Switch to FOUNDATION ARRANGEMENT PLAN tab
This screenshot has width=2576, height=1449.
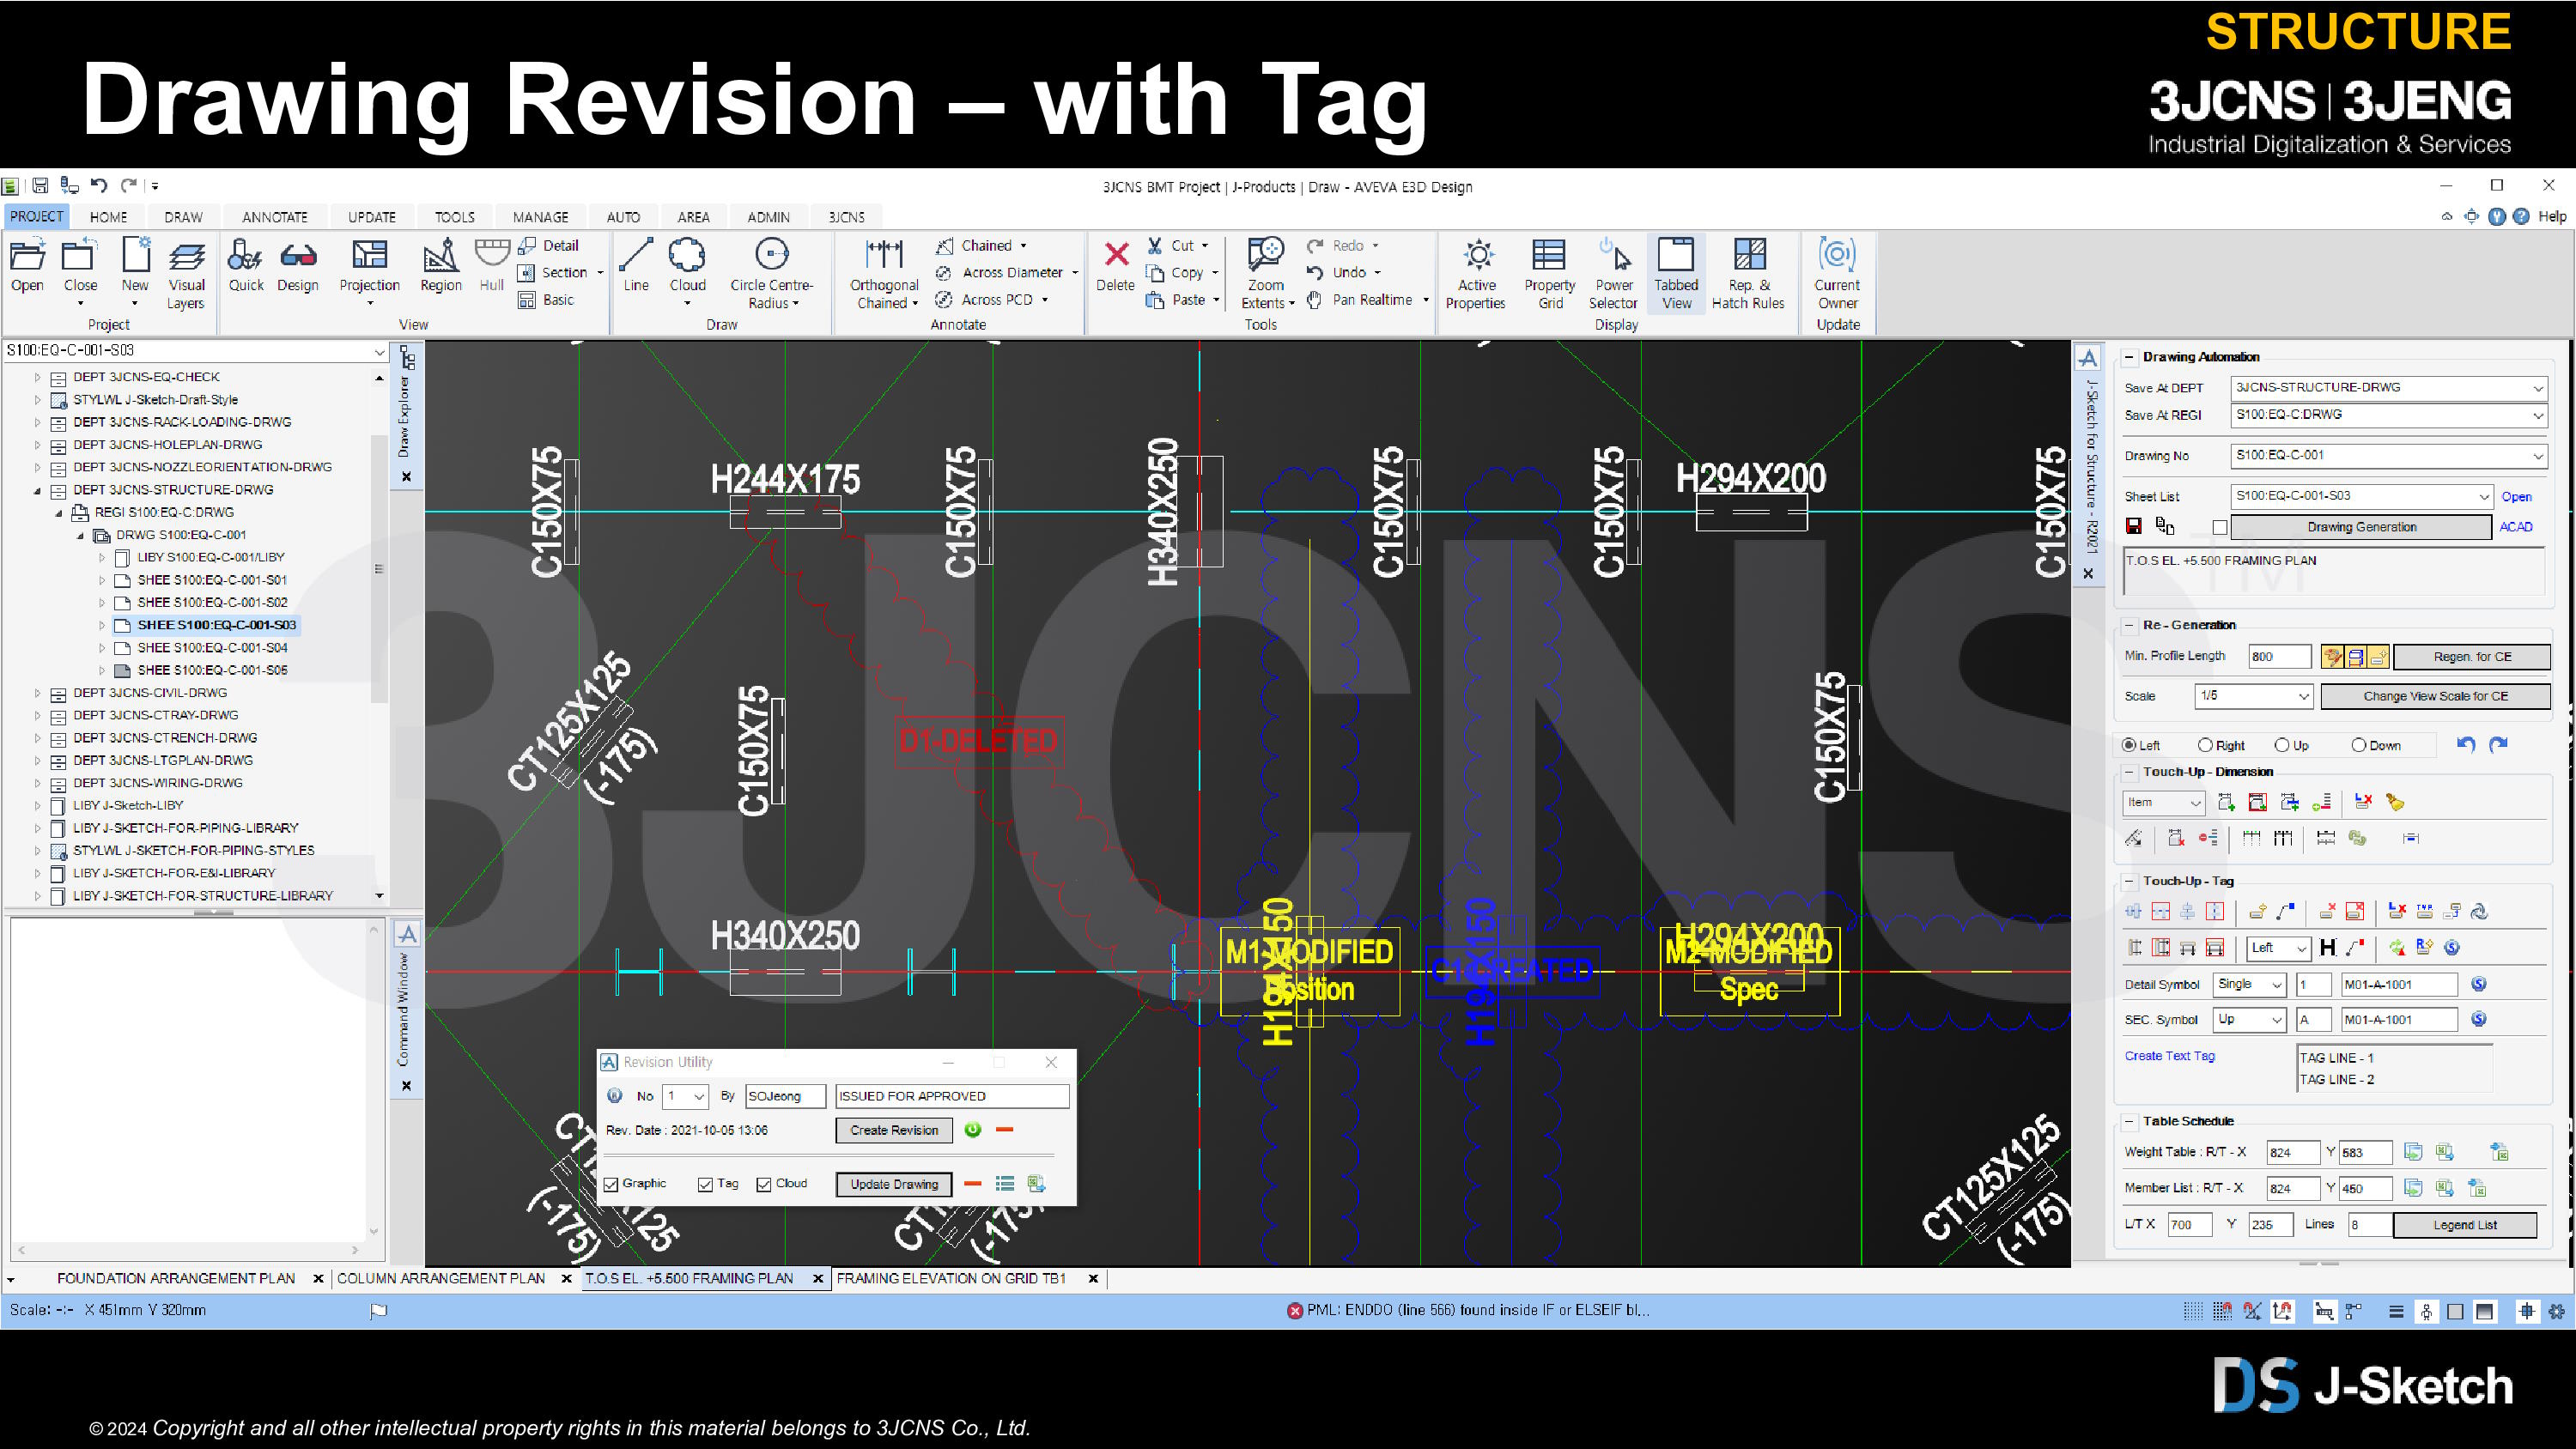176,1278
